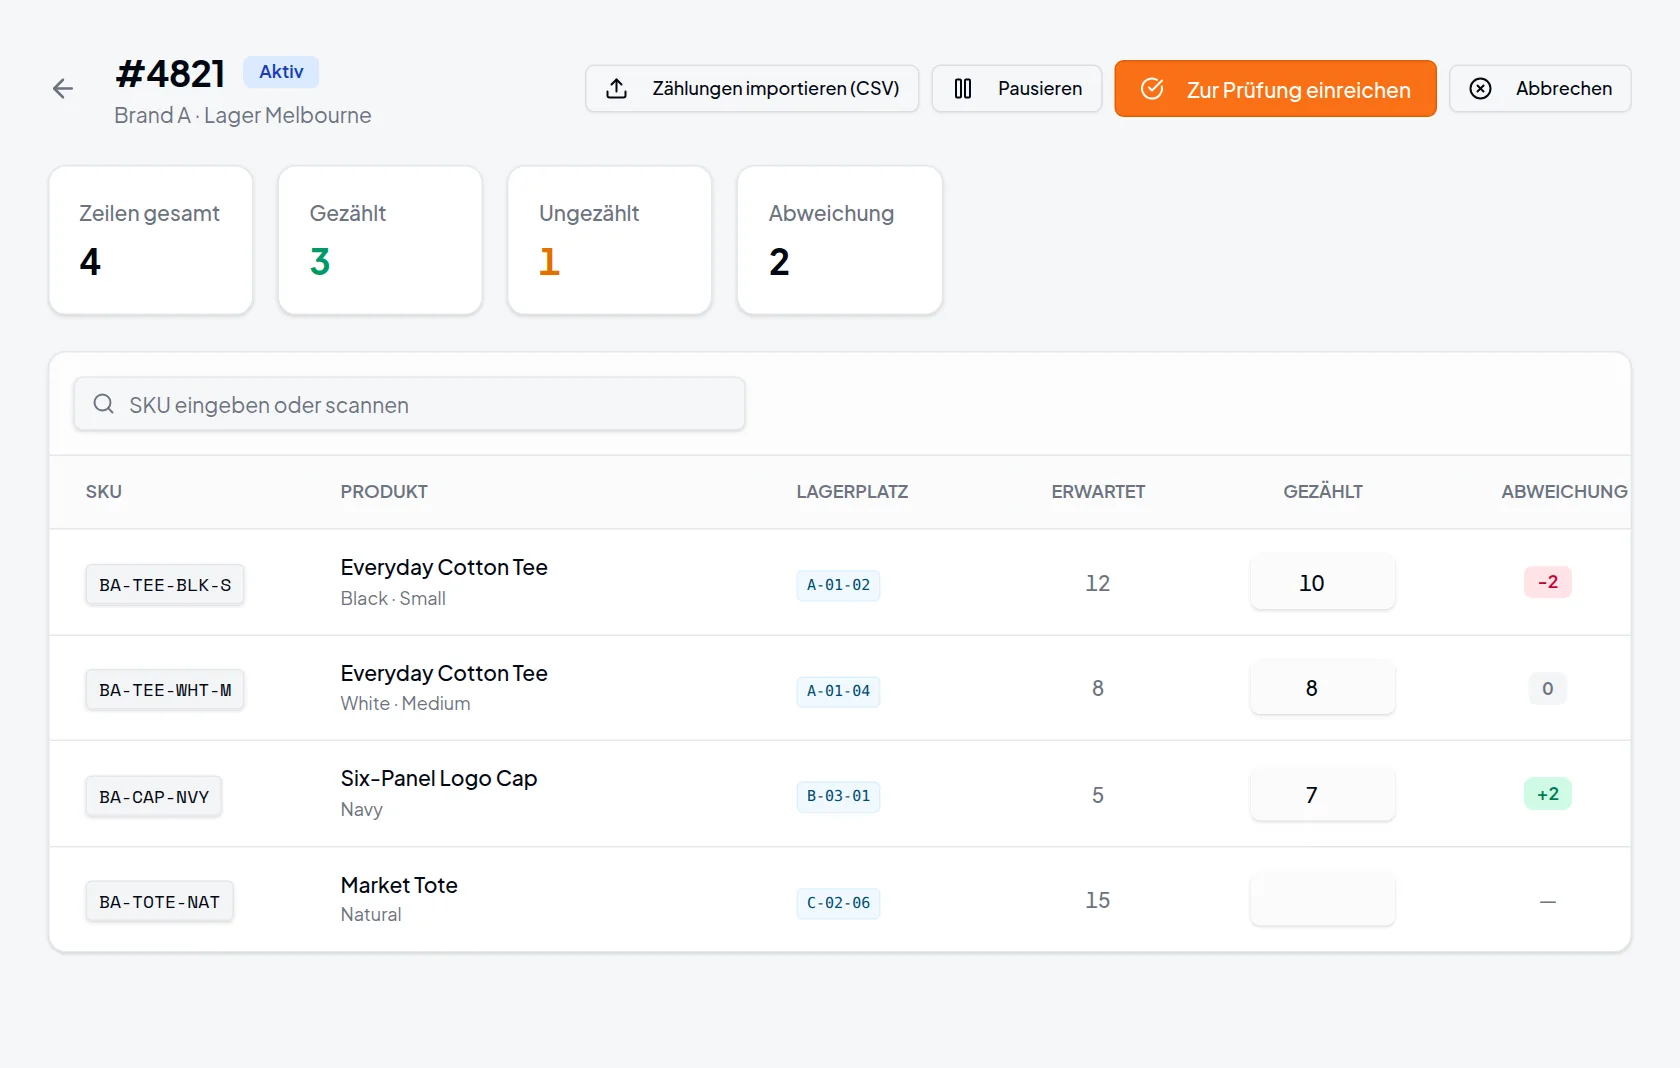Click the BA-TEE-WHT-M SKU tag
Screen dimensions: 1680x1068
pos(165,690)
